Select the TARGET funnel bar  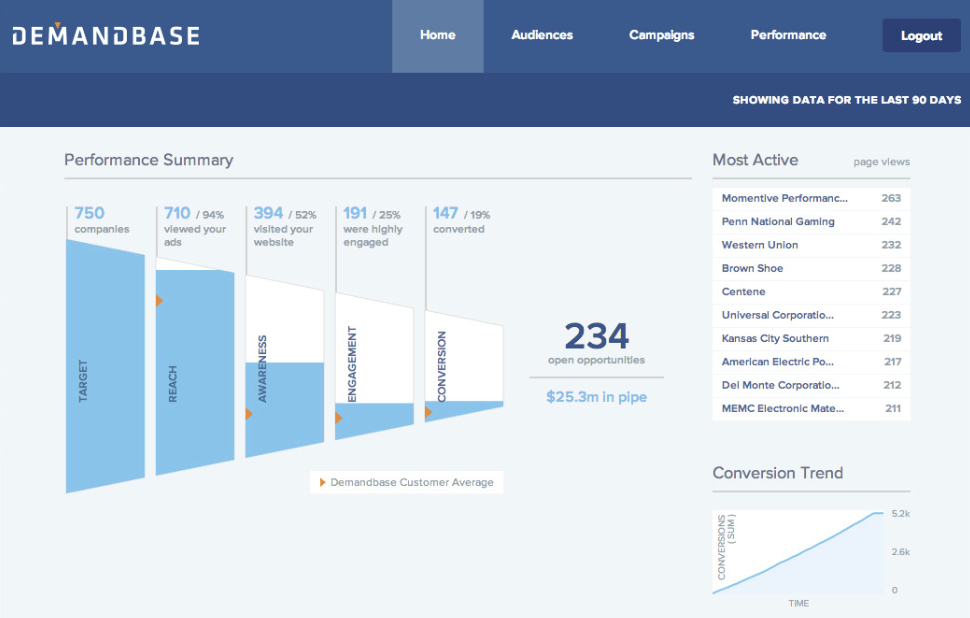click(x=105, y=366)
